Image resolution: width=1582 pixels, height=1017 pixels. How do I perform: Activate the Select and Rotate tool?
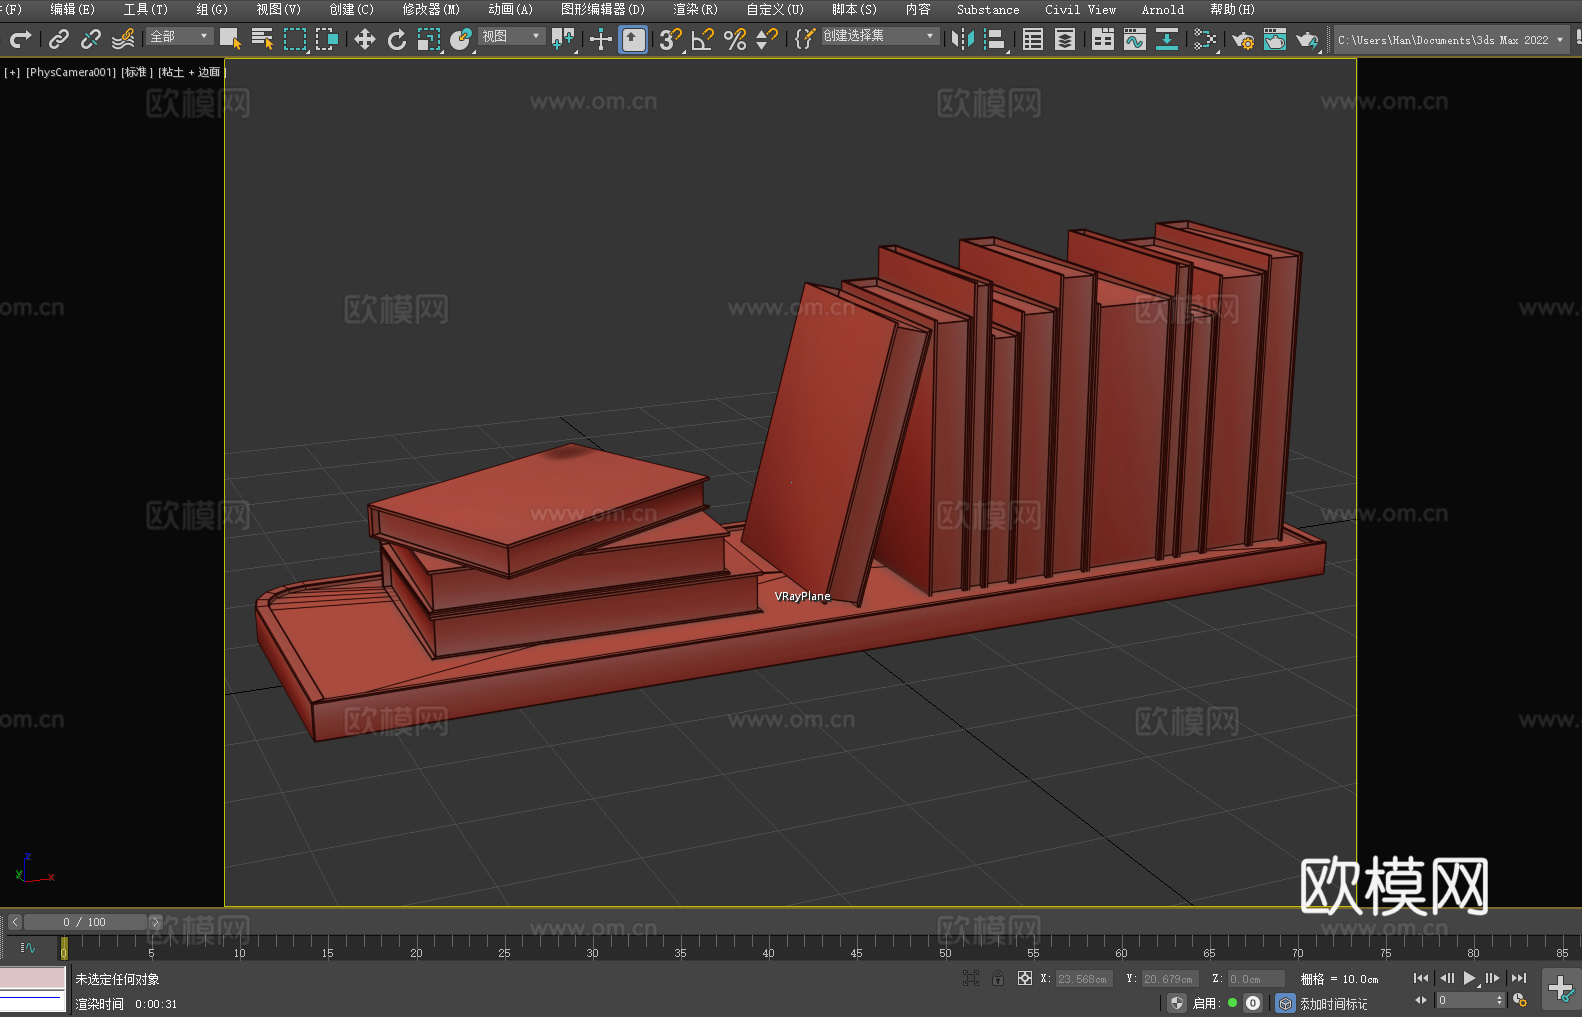click(x=397, y=39)
